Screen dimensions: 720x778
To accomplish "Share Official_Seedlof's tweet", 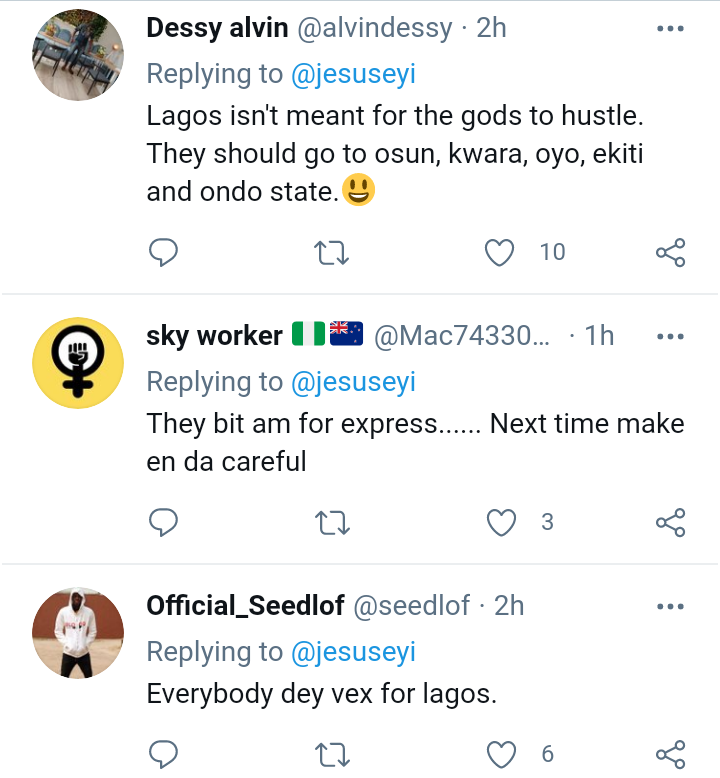I will coord(671,755).
